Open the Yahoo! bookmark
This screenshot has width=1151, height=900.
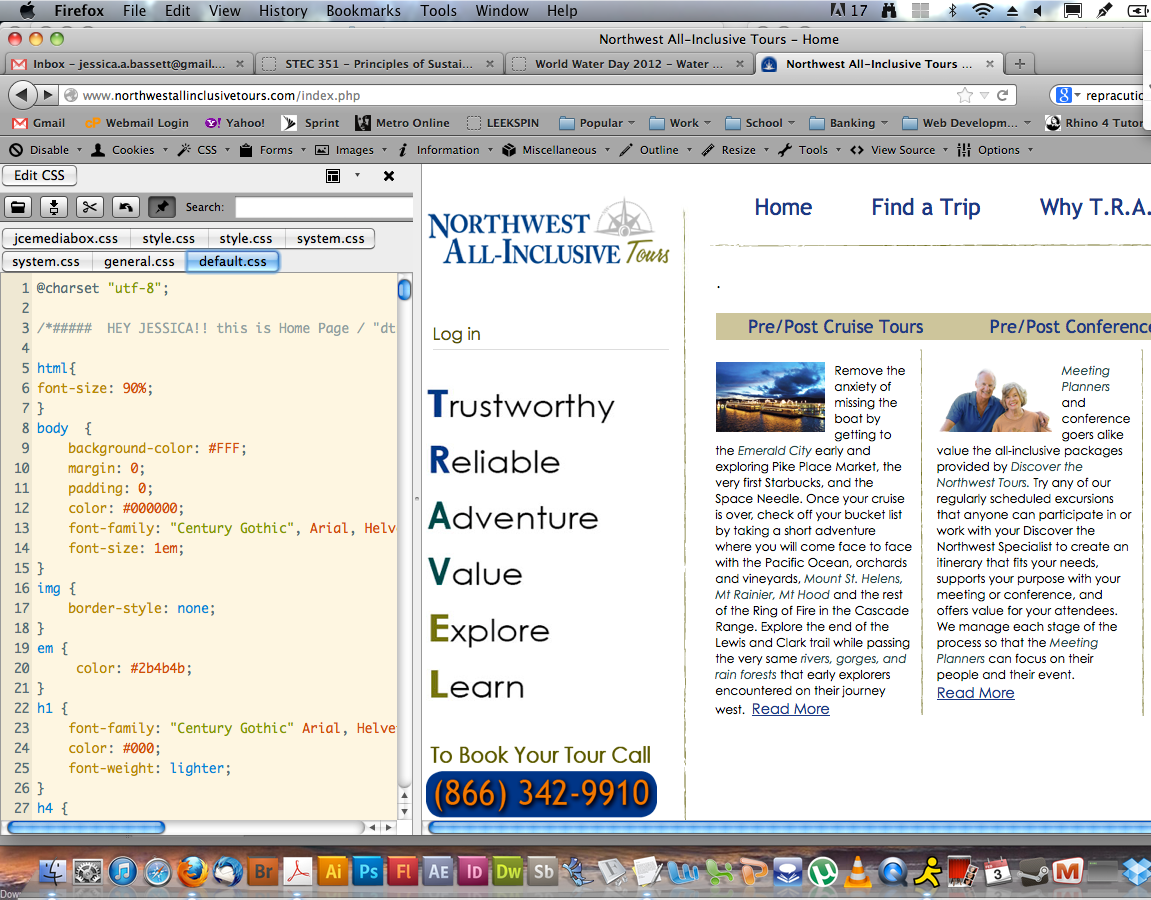[x=235, y=123]
